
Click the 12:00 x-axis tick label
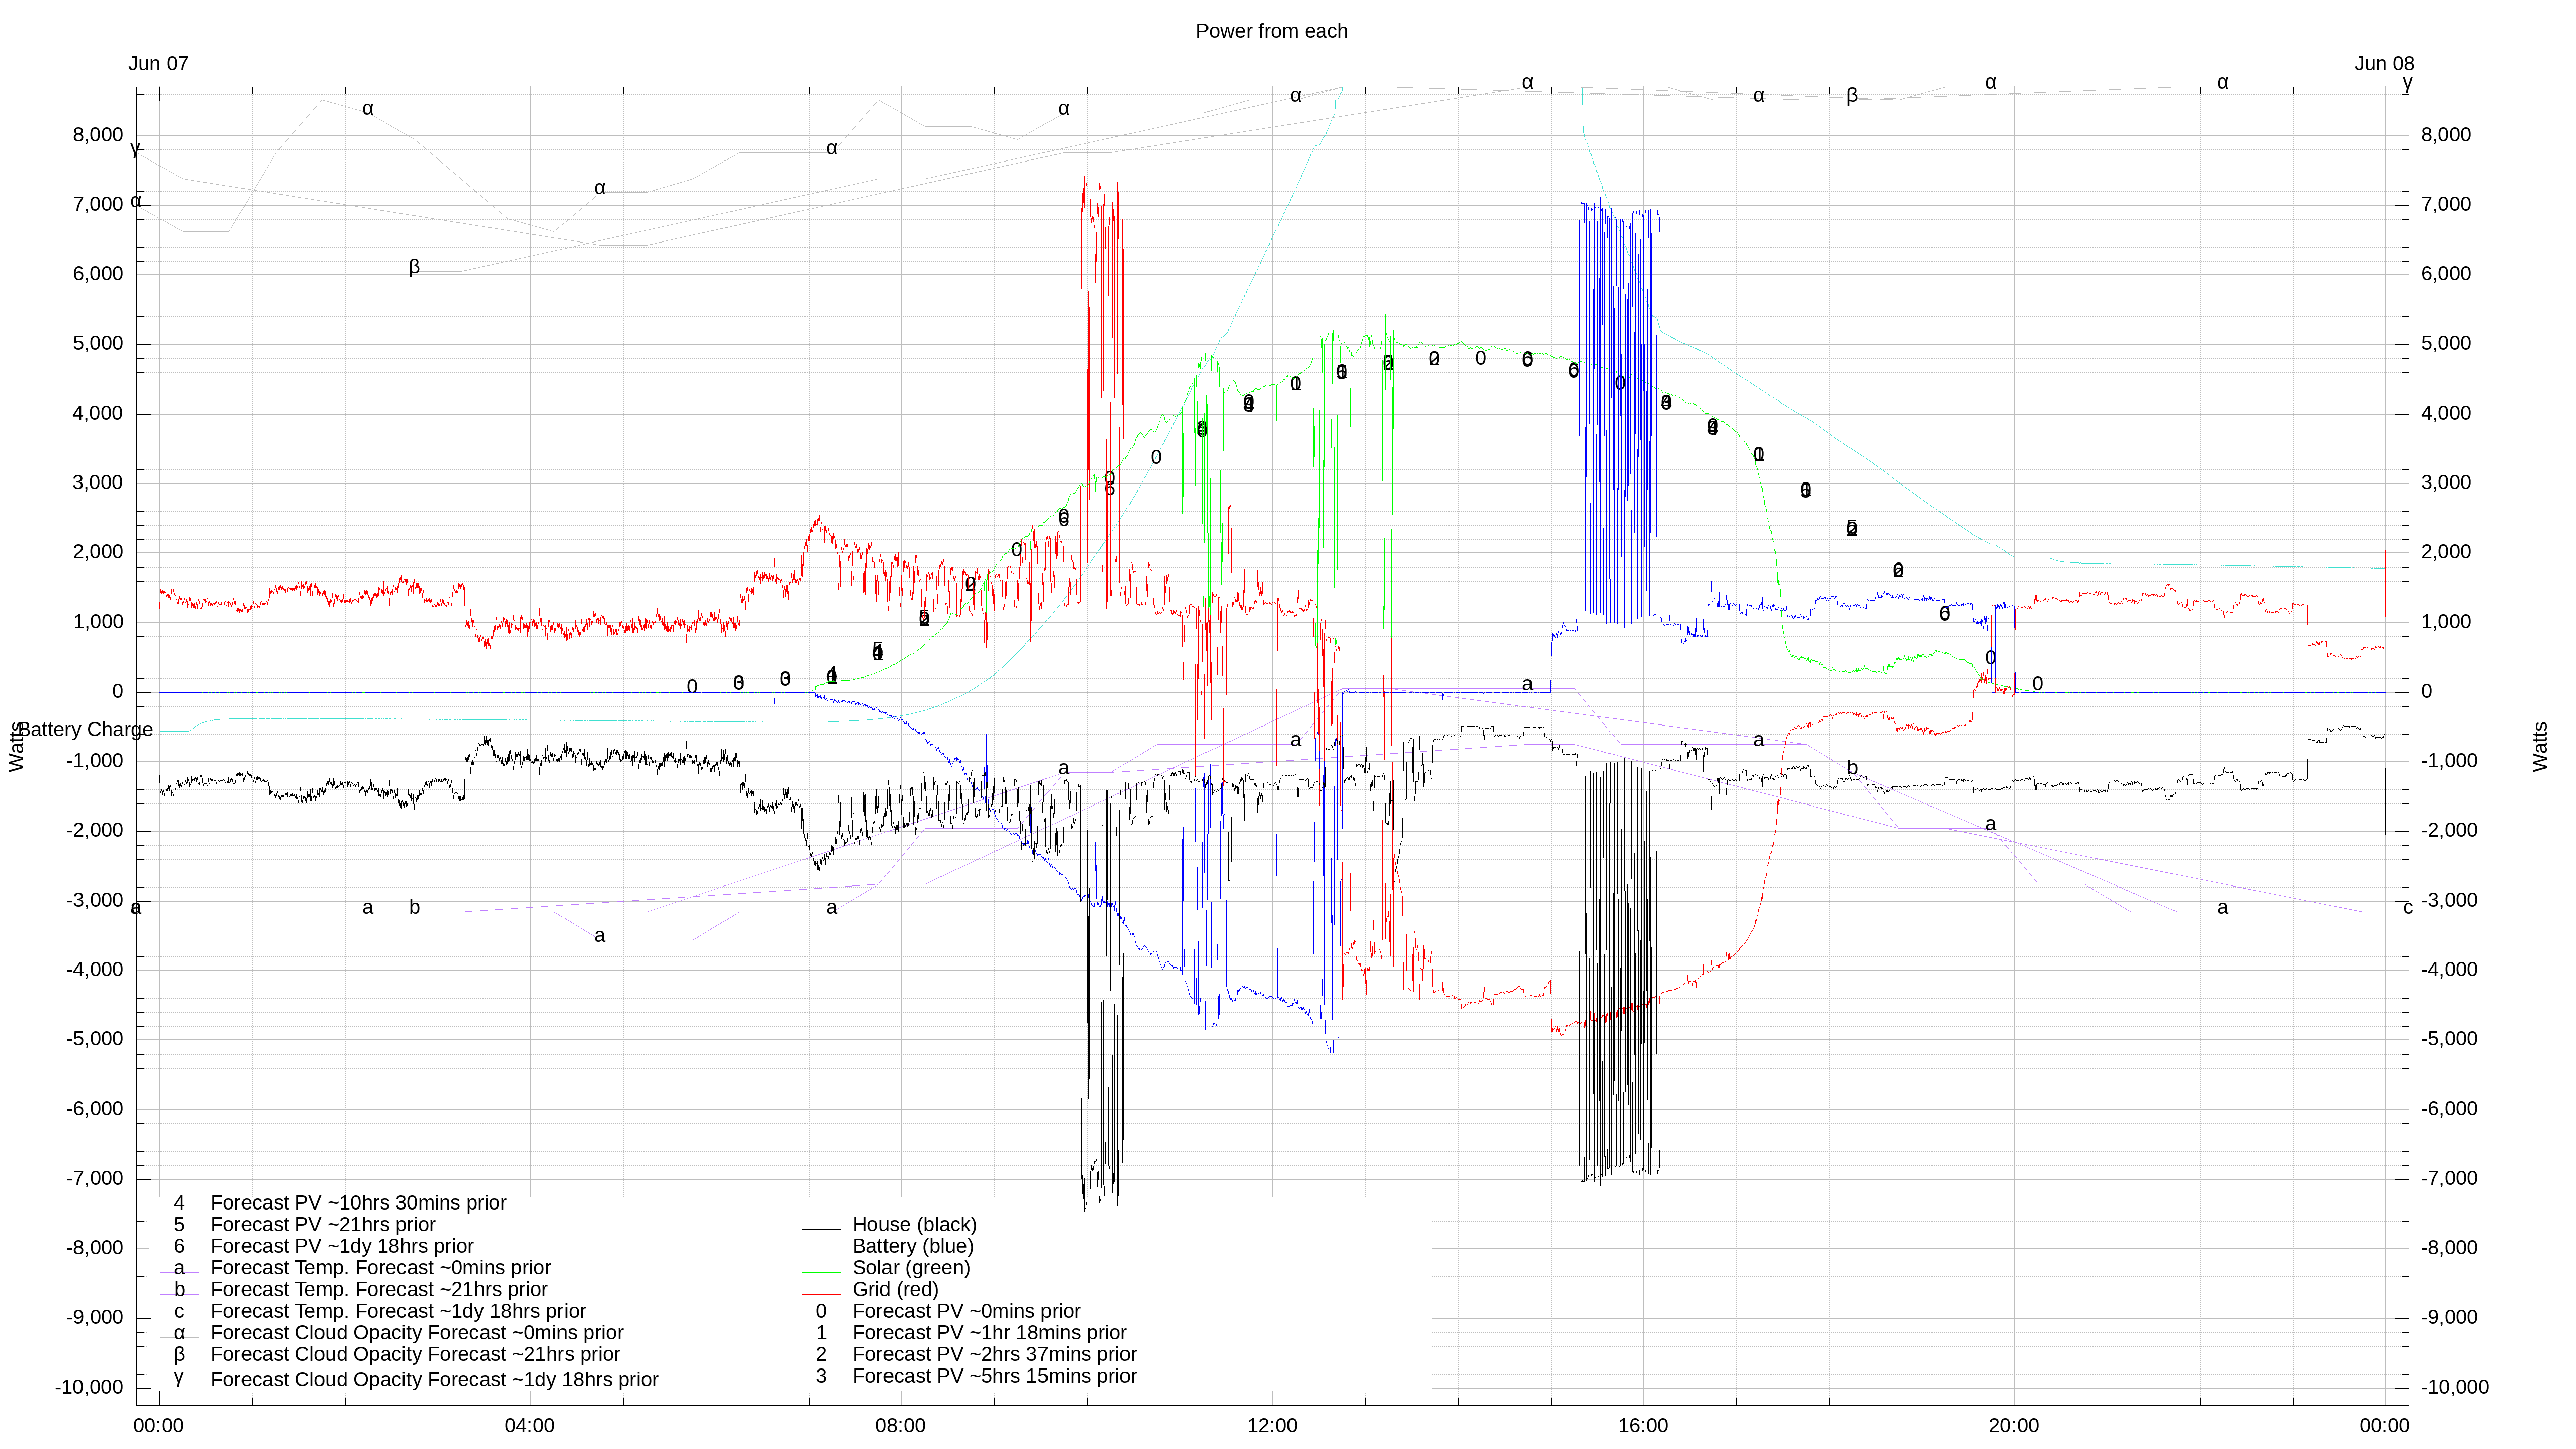pyautogui.click(x=1272, y=1426)
